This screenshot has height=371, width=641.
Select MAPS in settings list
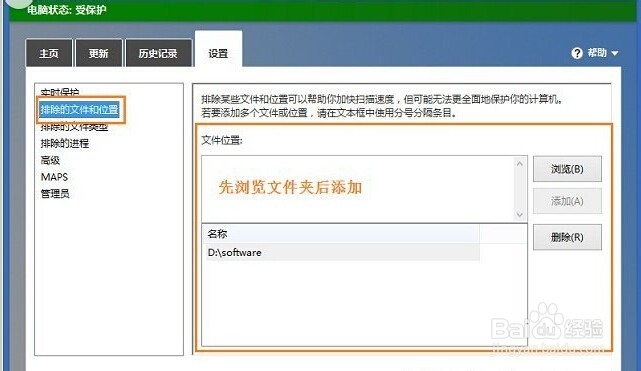coord(54,177)
